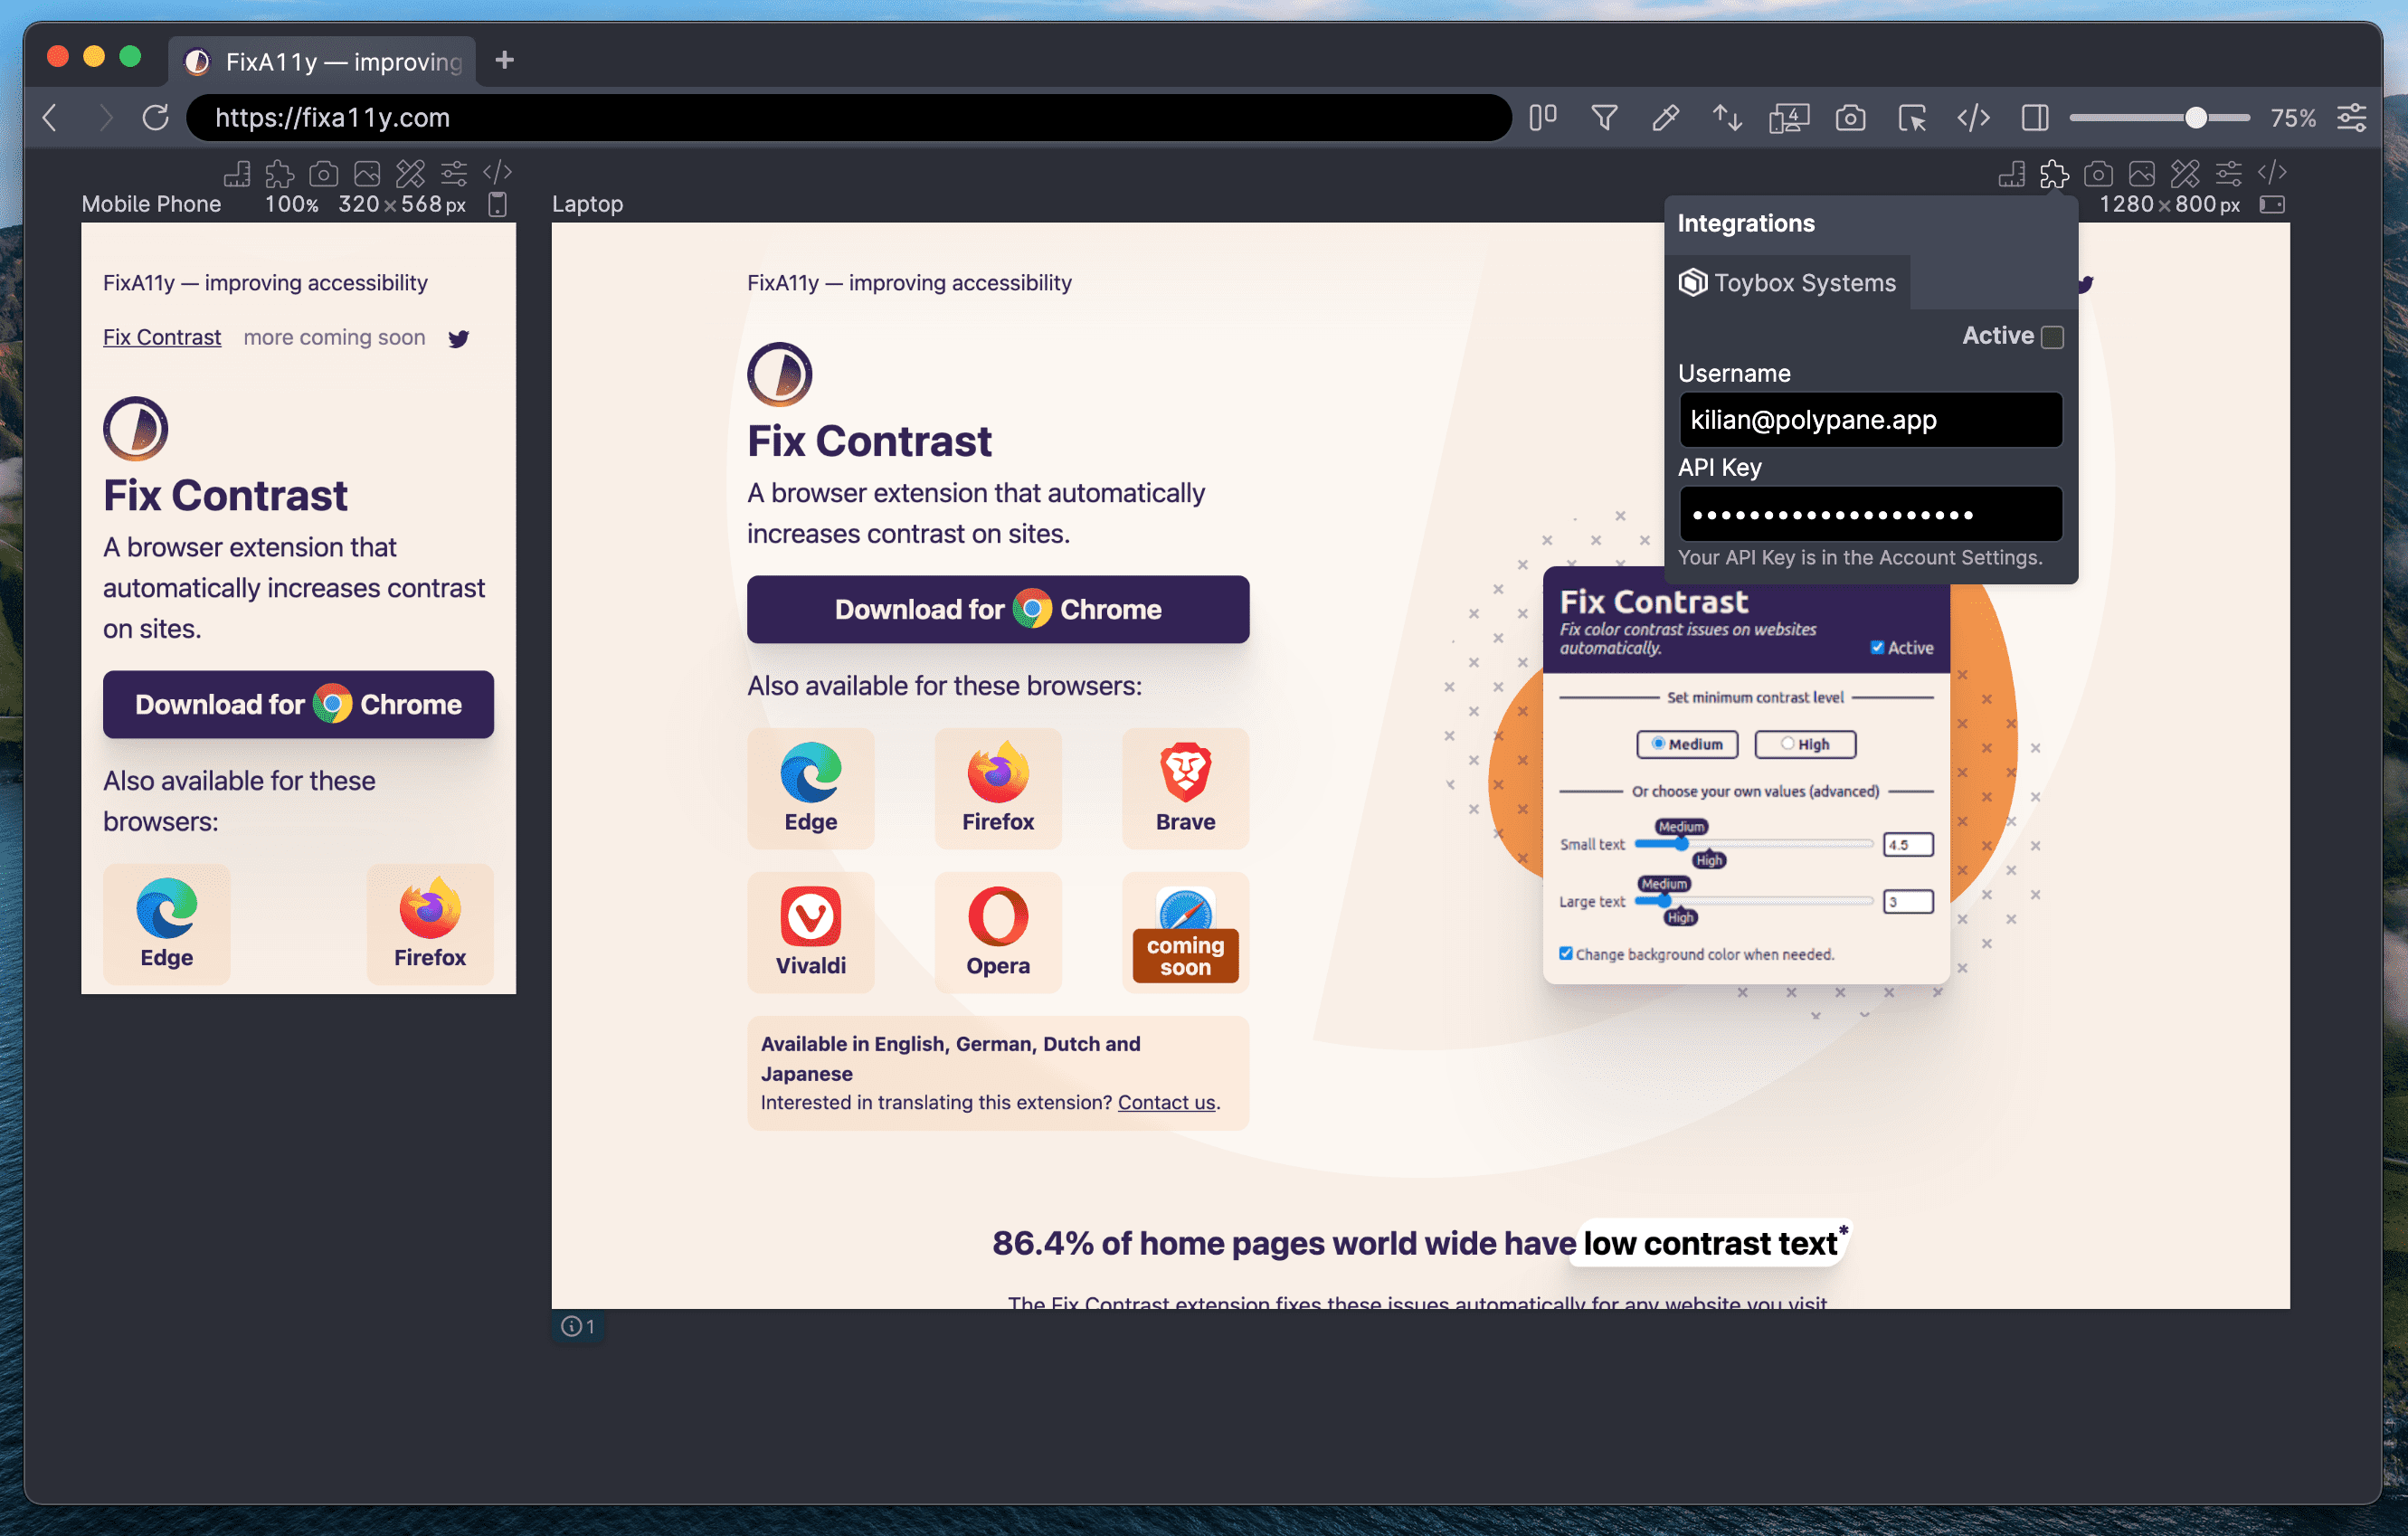This screenshot has width=2408, height=1536.
Task: Click Download for Chrome in Mobile pane
Action: point(298,704)
